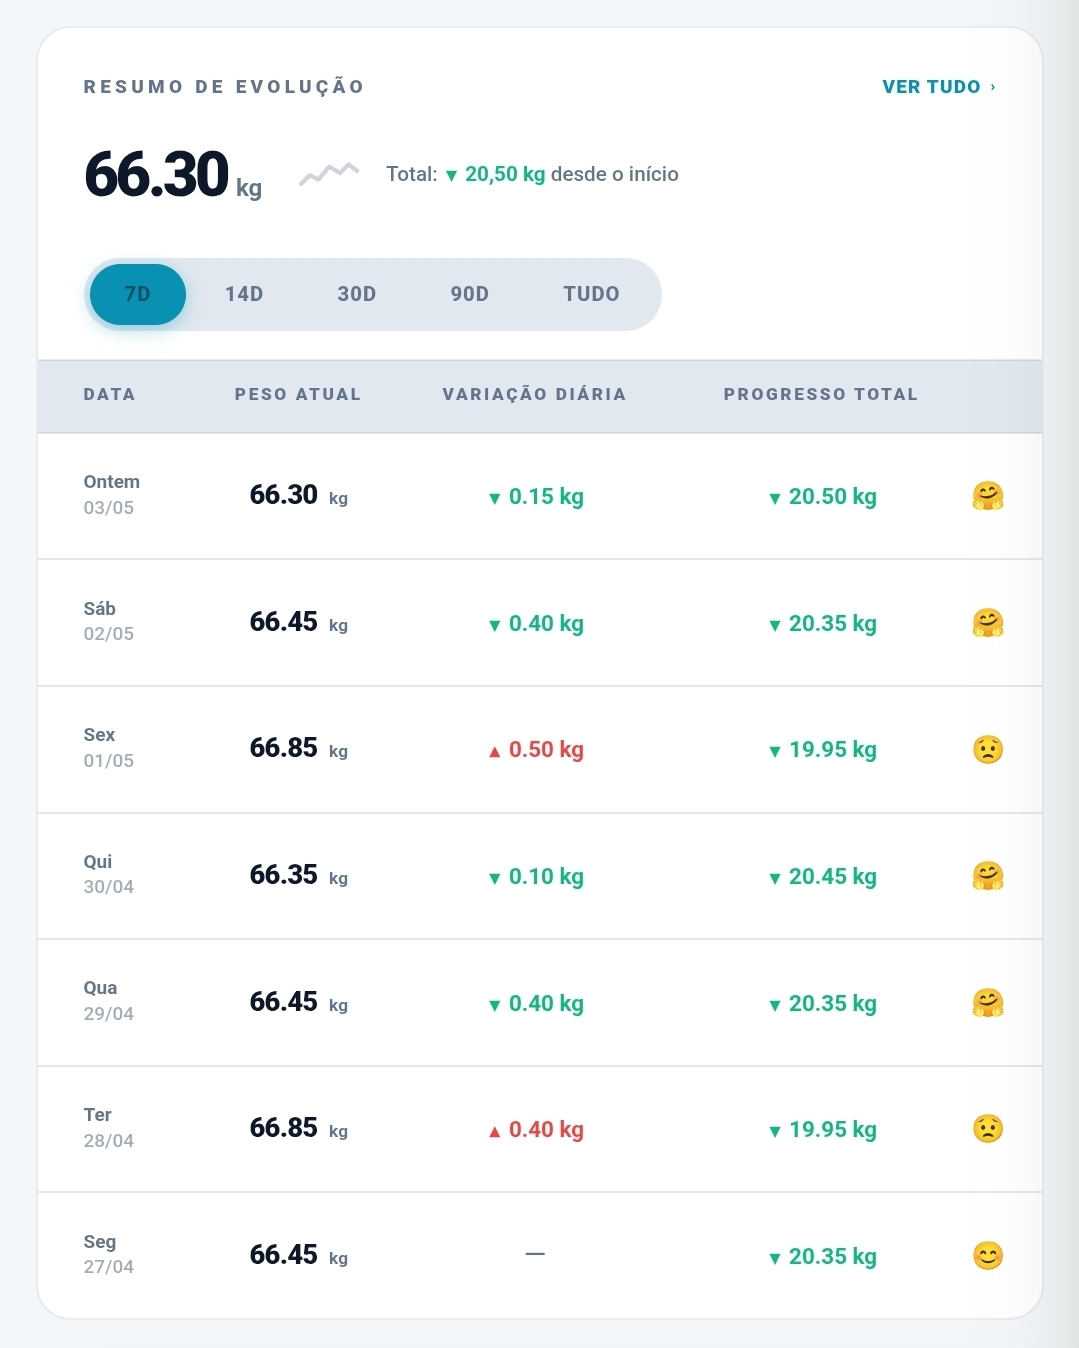Click the current weight 66.30 kg headline
The image size is (1079, 1348).
coord(173,175)
